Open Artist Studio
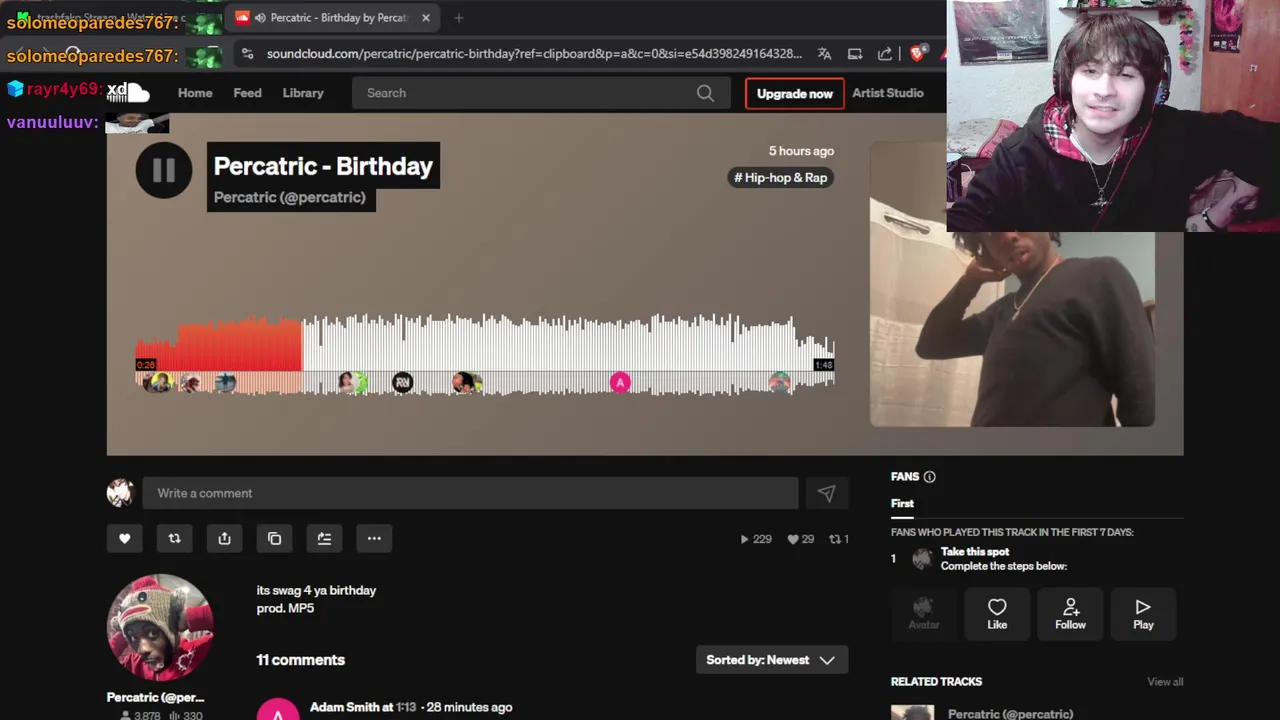Image resolution: width=1280 pixels, height=720 pixels. 888,93
